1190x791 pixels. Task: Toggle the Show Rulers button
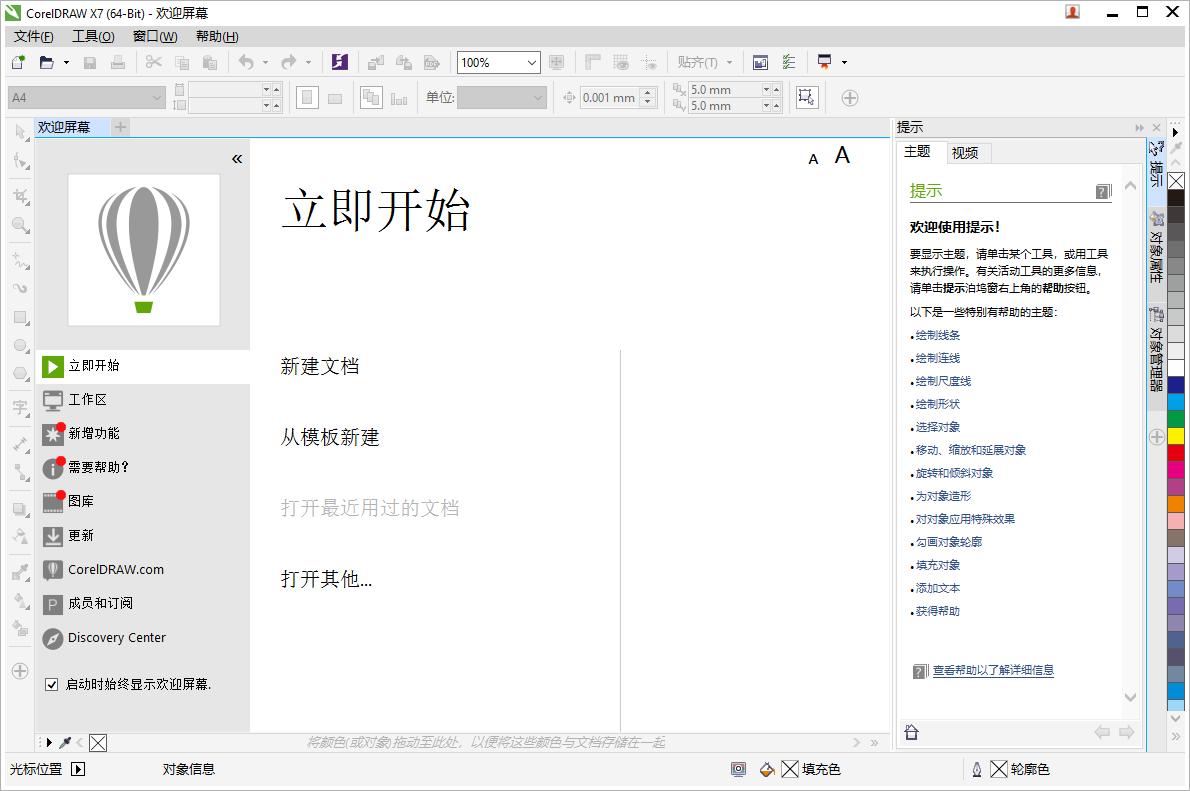click(593, 62)
